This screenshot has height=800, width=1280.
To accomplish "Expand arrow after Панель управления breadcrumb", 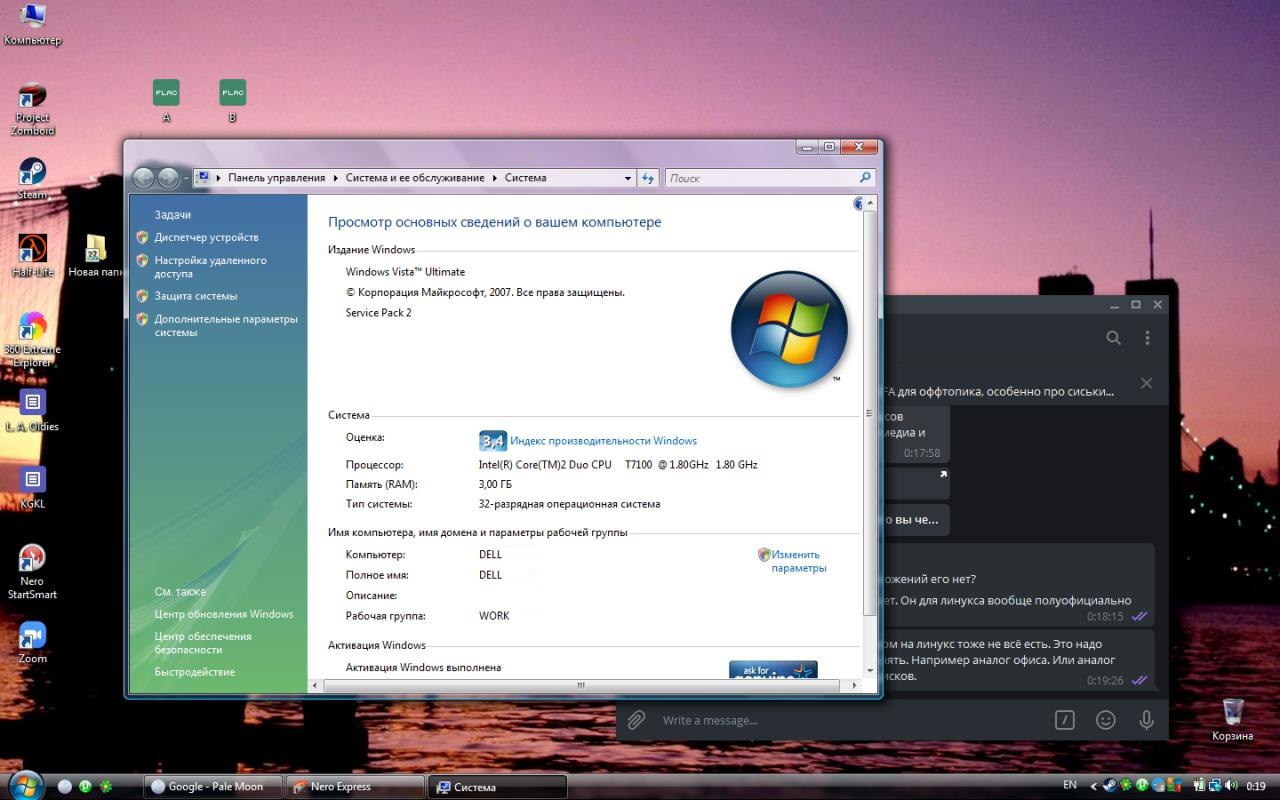I will tap(335, 178).
